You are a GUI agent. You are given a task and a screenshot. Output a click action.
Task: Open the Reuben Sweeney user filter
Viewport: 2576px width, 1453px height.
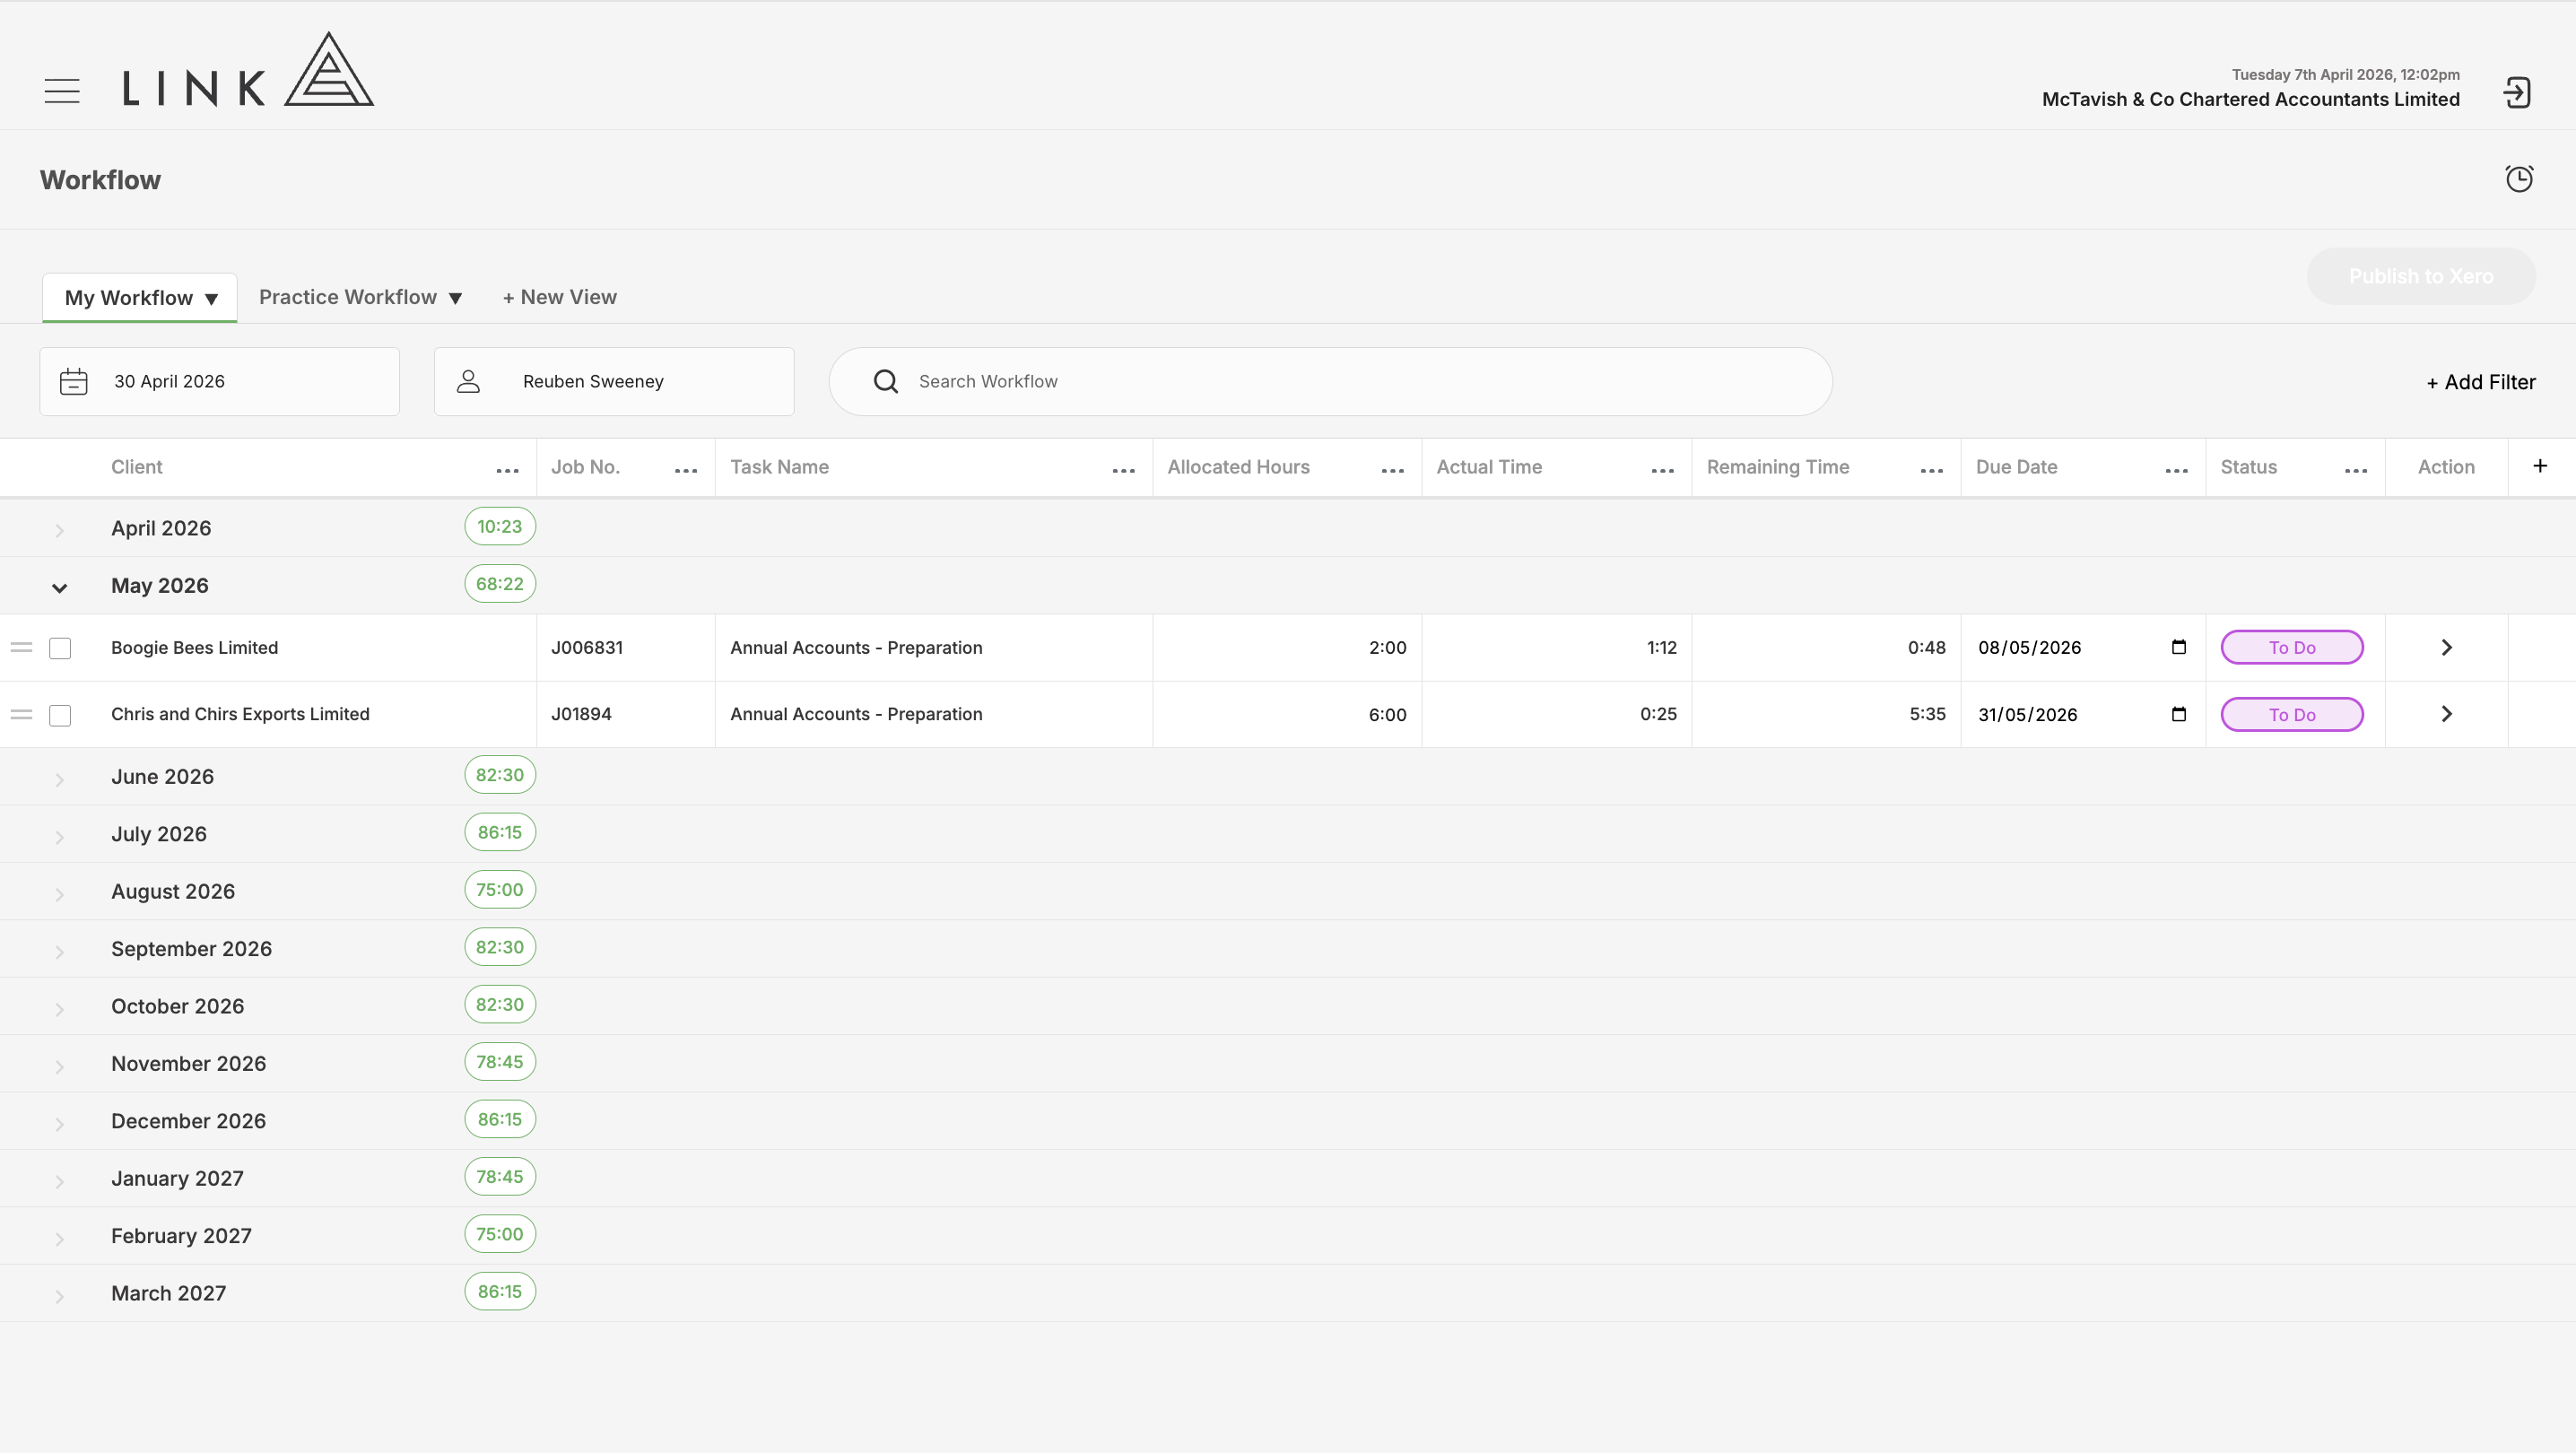point(614,382)
